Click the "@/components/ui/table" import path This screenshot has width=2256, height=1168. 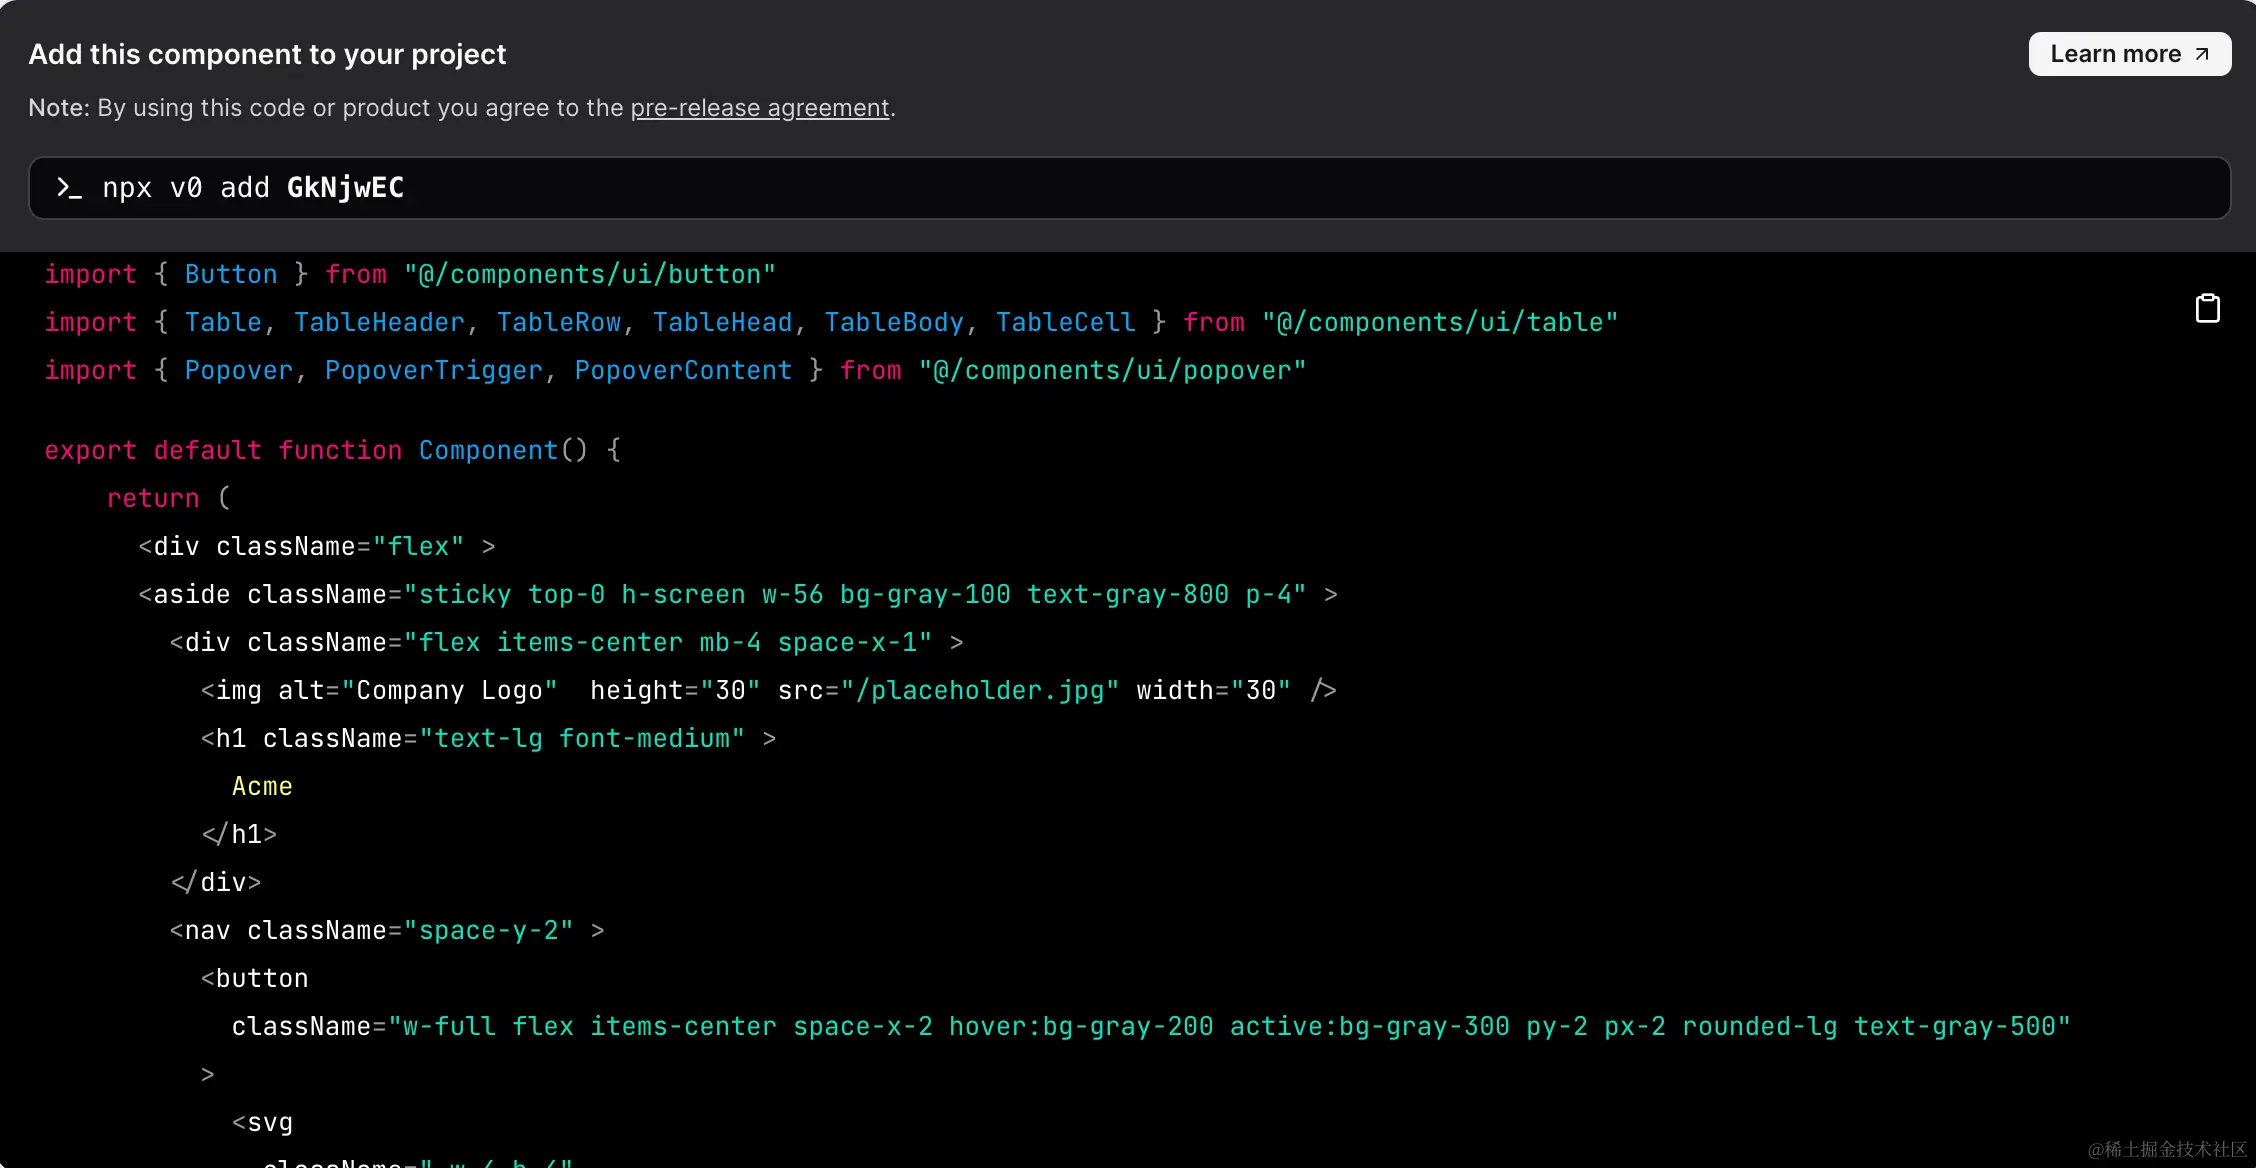1439,322
